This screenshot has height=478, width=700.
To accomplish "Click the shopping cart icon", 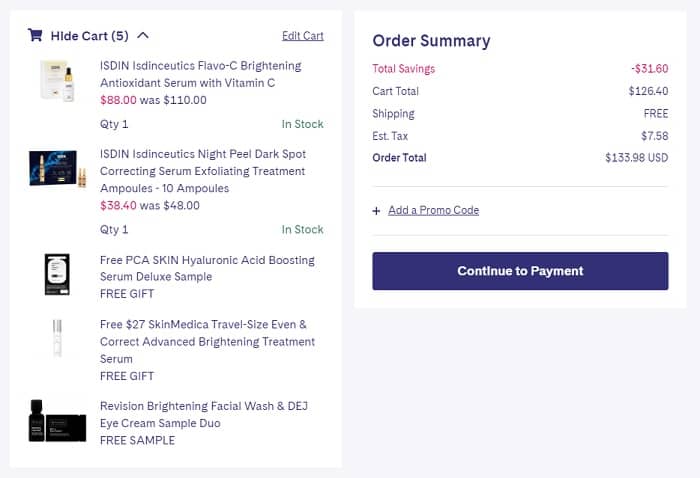I will pos(35,36).
